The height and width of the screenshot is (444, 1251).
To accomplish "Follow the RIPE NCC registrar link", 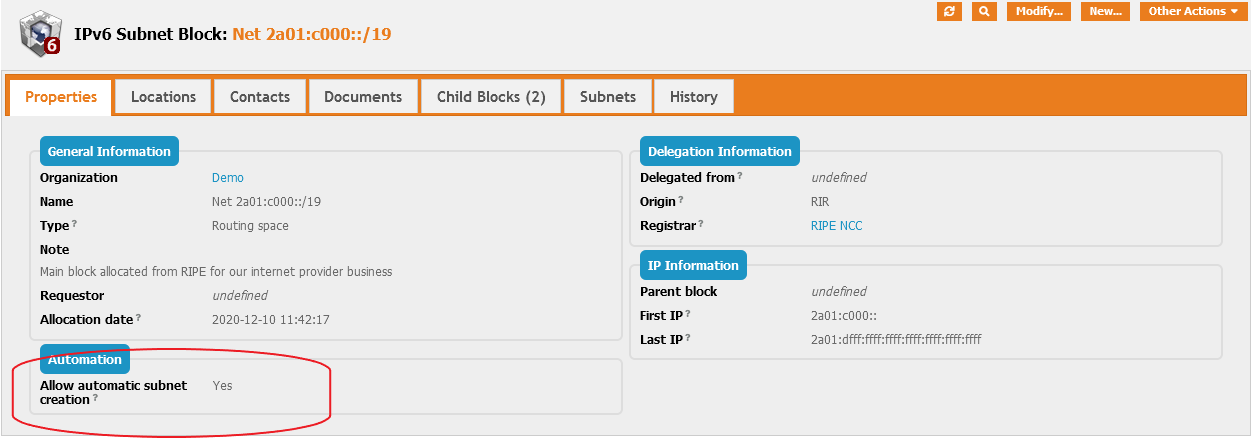I will pyautogui.click(x=836, y=225).
